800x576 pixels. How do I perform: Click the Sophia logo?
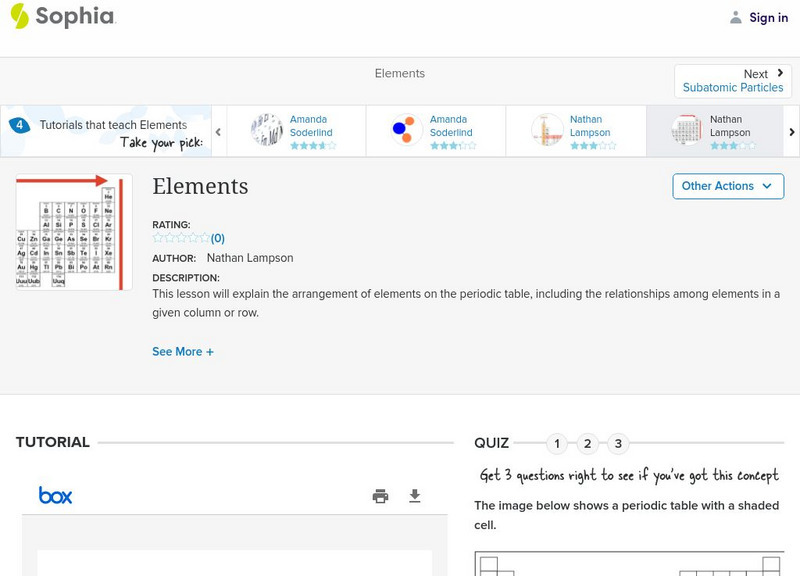[x=62, y=16]
